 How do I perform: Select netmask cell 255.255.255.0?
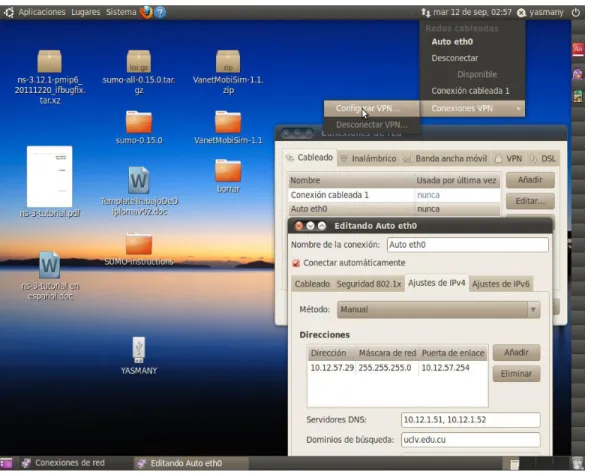pyautogui.click(x=386, y=368)
